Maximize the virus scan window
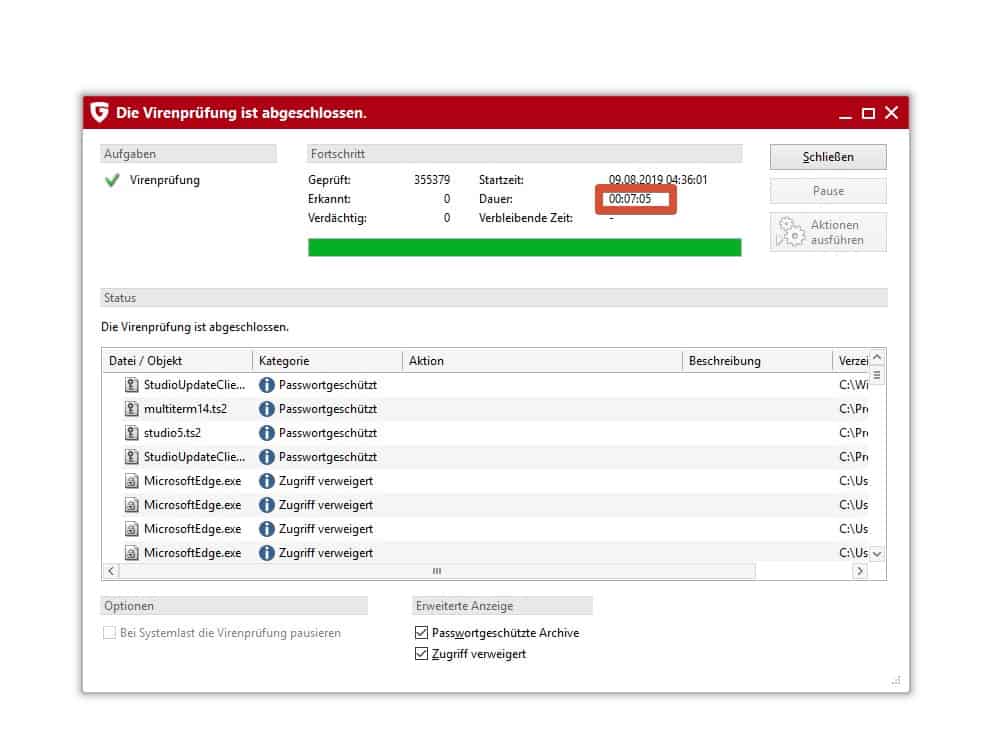Screen dimensions: 1008x753 click(x=868, y=114)
